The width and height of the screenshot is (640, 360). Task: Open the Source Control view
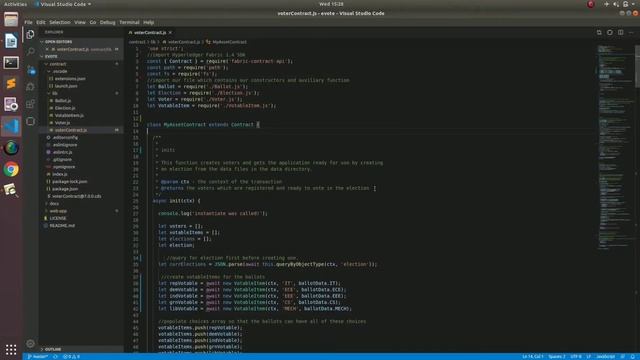tap(31, 70)
